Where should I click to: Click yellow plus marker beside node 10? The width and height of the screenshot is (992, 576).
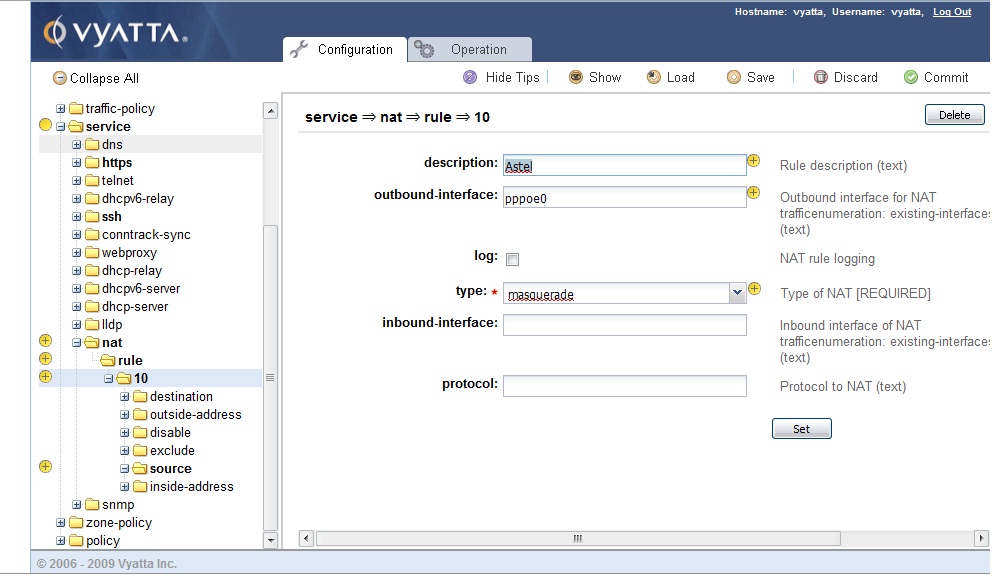click(46, 377)
